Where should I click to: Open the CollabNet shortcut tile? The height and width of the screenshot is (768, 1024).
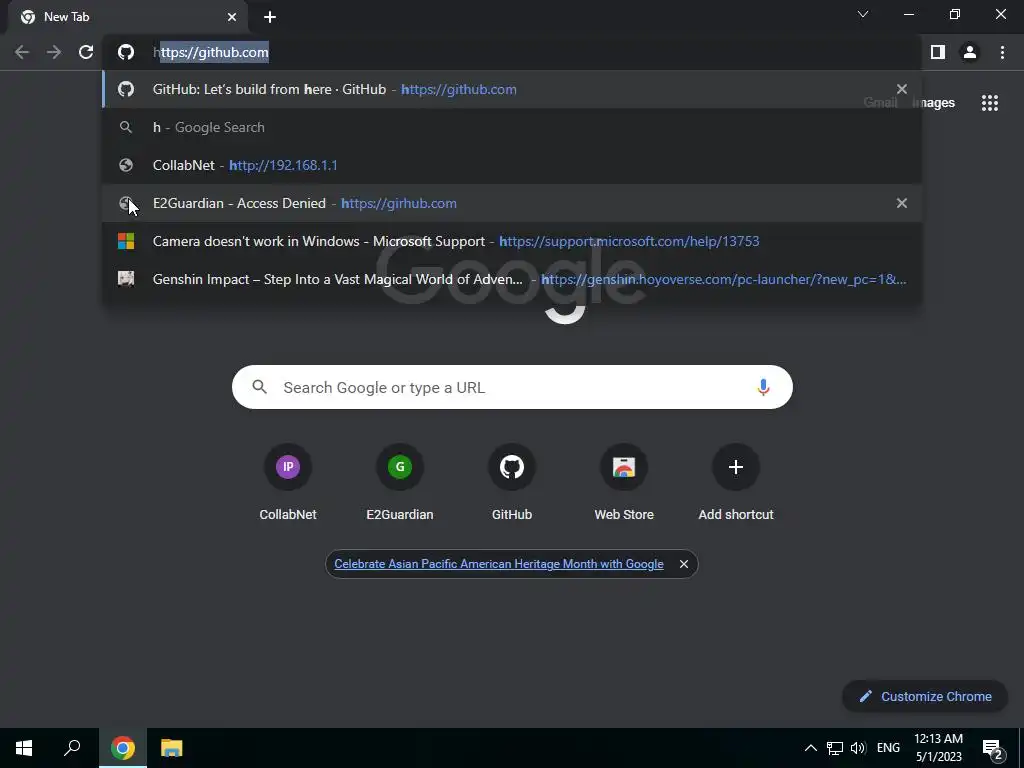(x=288, y=482)
